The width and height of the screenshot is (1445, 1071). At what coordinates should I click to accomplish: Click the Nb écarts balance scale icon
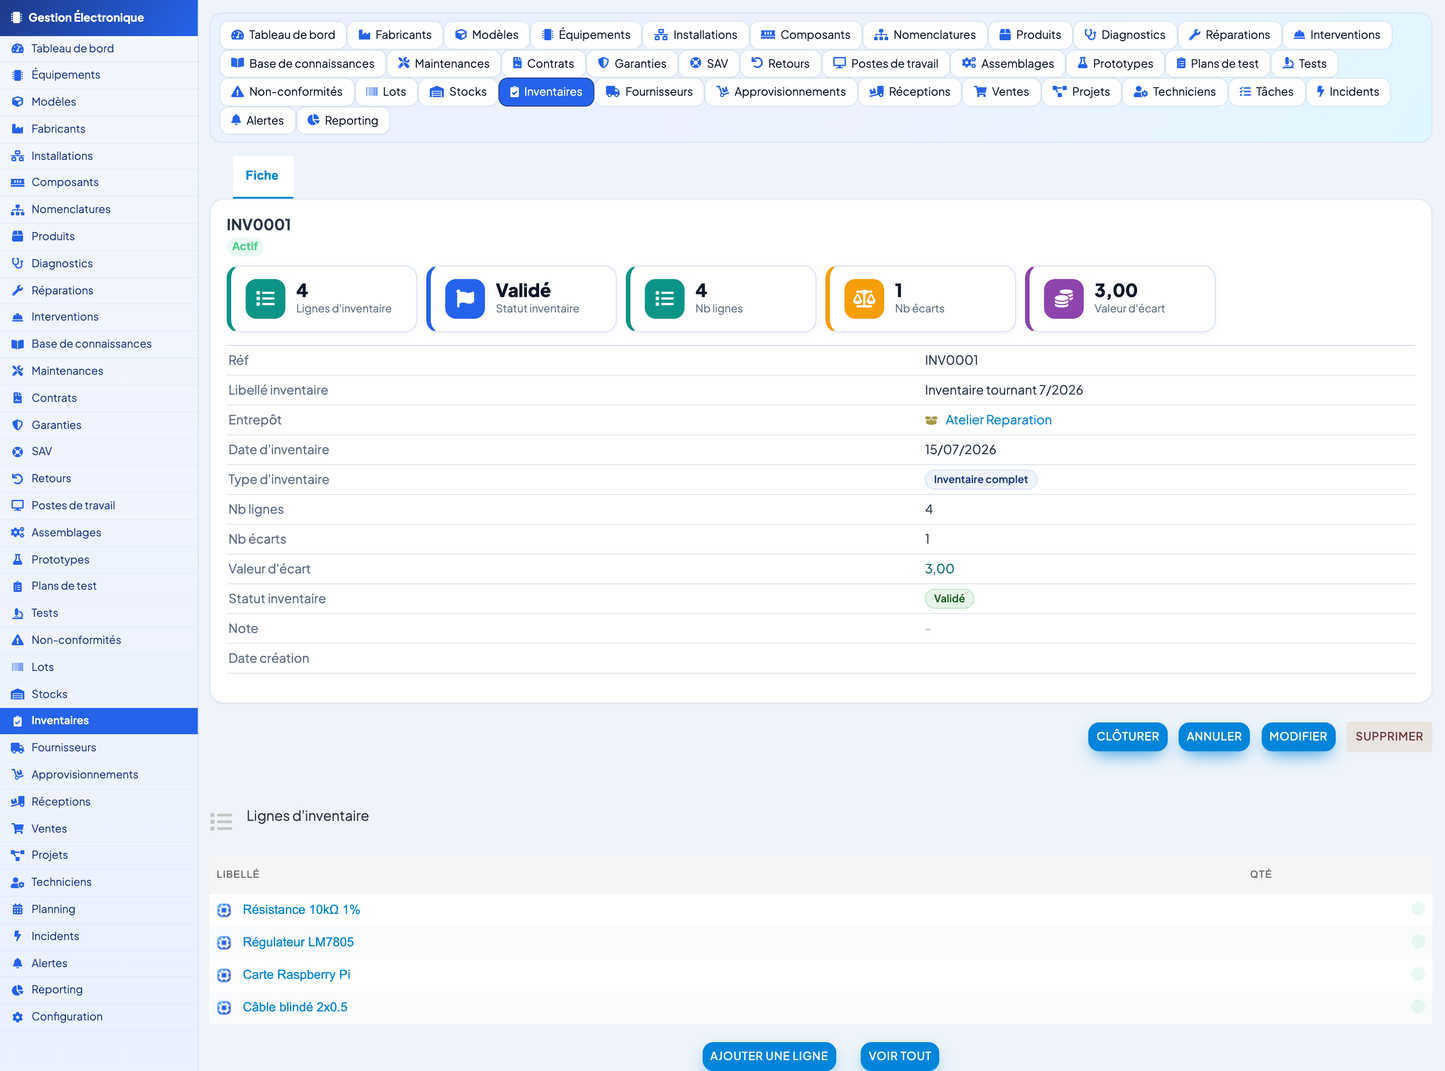click(x=864, y=299)
